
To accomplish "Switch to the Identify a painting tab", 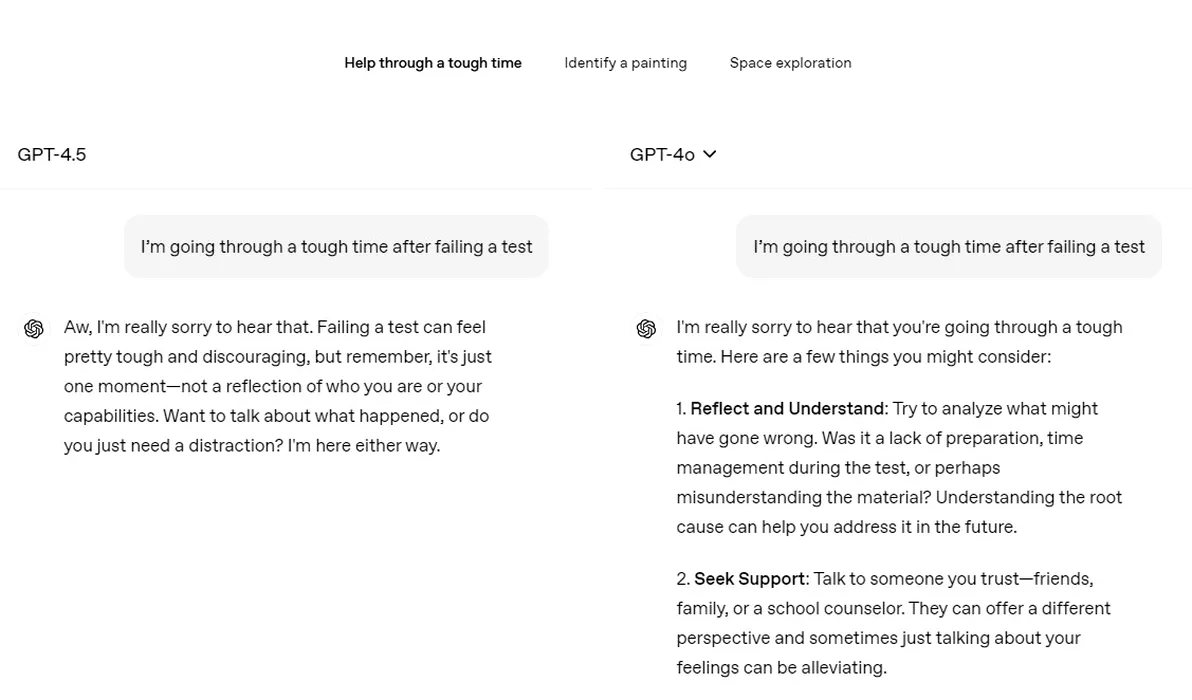I will pos(625,63).
